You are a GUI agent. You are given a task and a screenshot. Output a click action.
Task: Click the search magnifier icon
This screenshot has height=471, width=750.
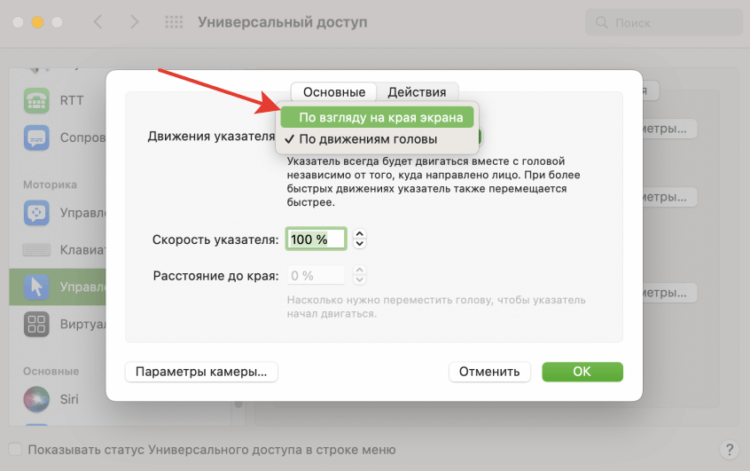602,22
